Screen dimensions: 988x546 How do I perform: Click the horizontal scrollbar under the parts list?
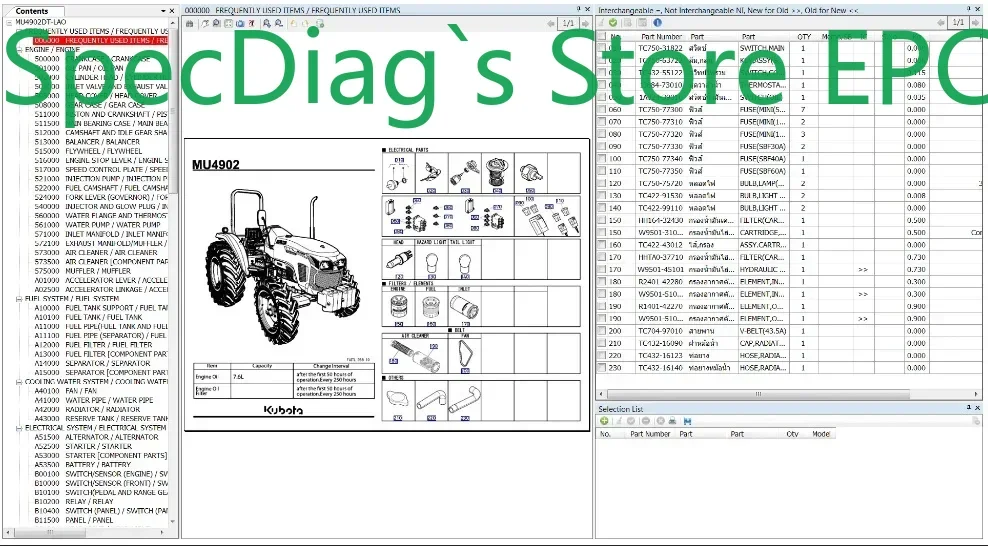click(x=759, y=394)
